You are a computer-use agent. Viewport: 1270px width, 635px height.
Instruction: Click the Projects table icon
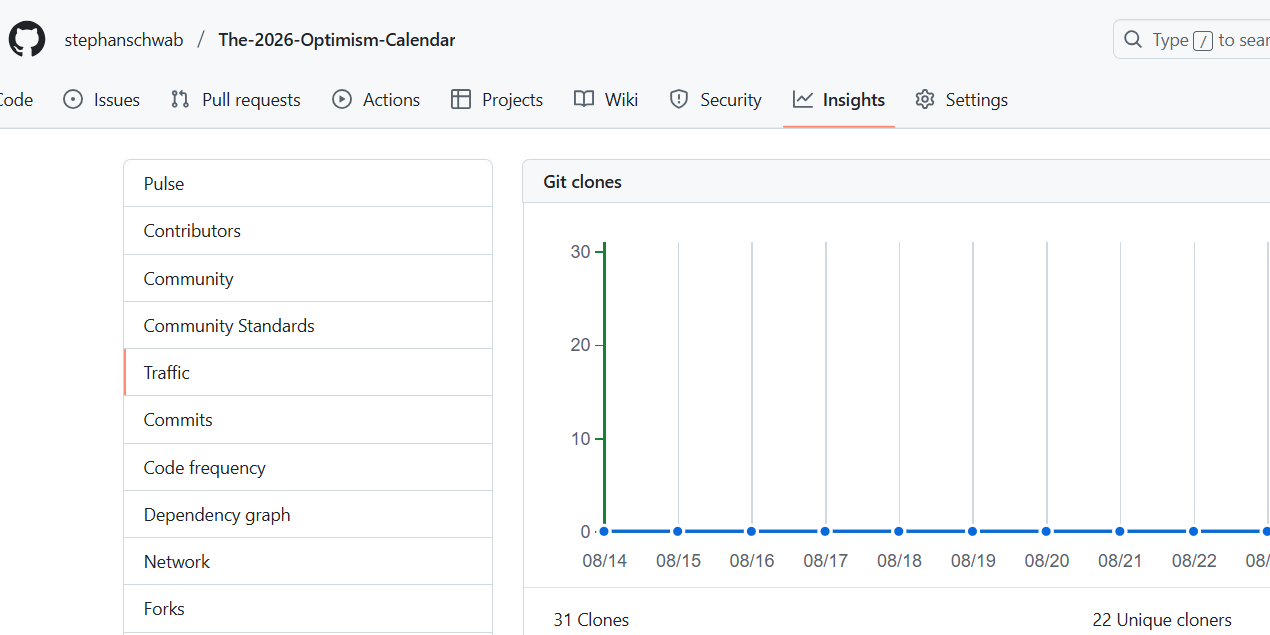(461, 100)
